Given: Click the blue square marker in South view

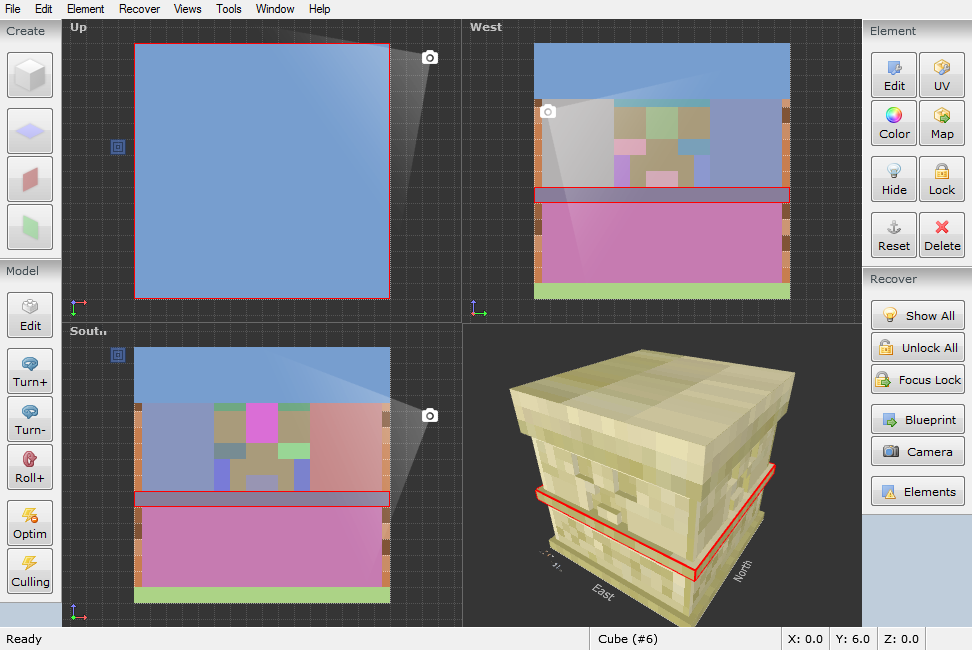Looking at the screenshot, I should pos(118,355).
